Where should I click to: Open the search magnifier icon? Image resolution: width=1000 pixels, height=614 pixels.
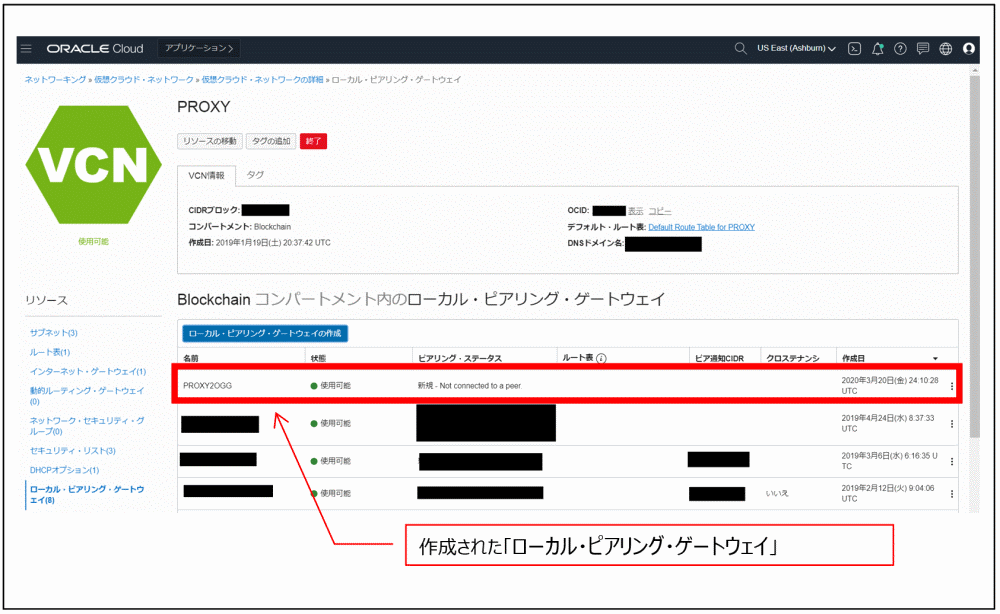click(740, 48)
